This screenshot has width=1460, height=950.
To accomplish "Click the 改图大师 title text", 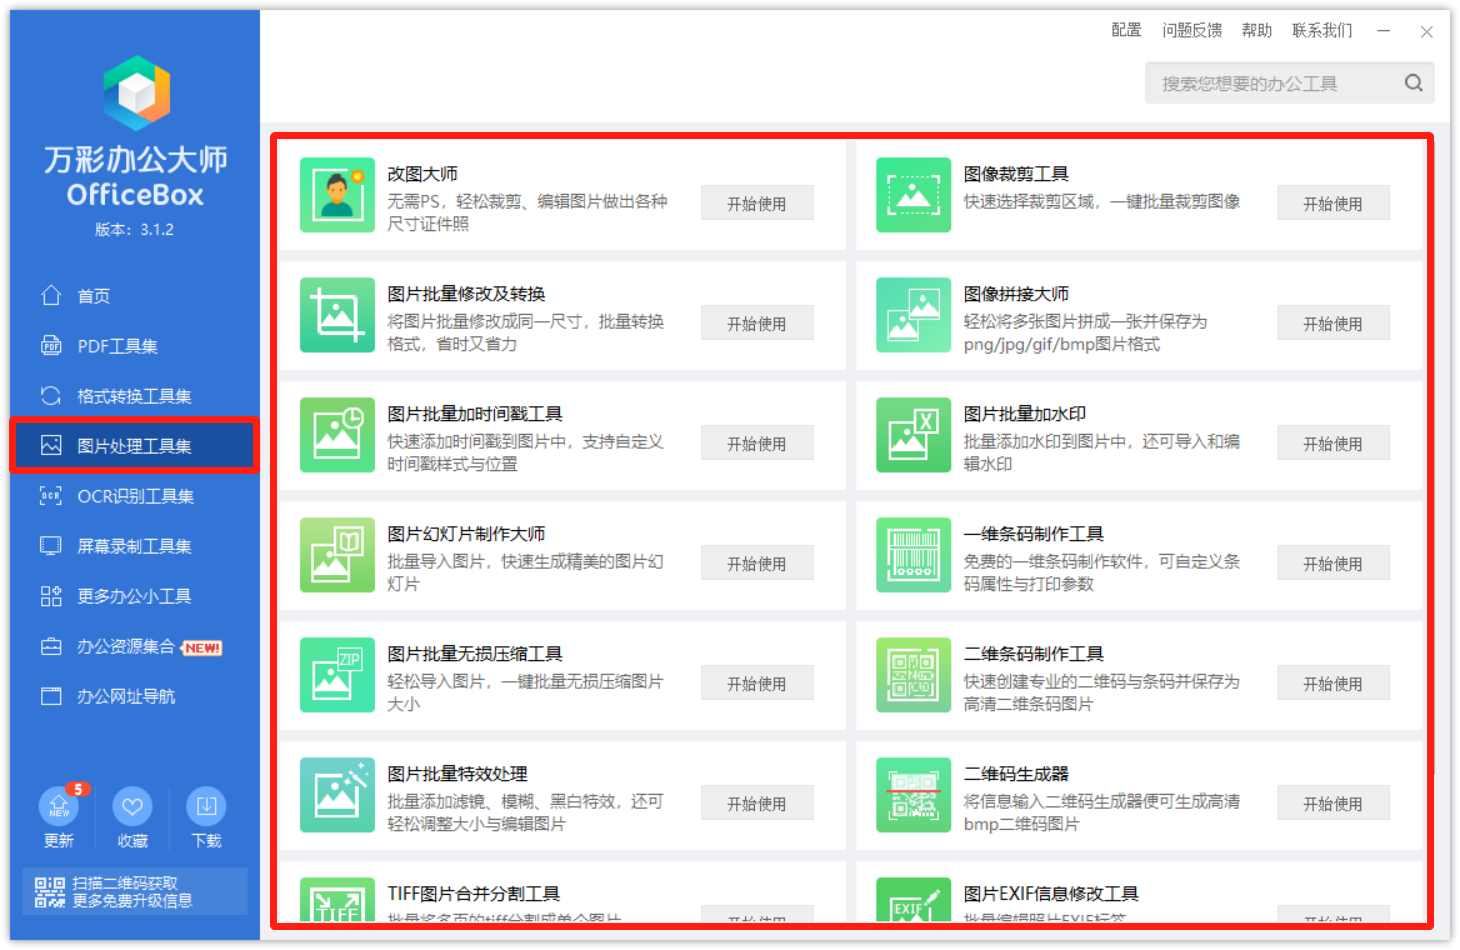I will click(x=423, y=174).
